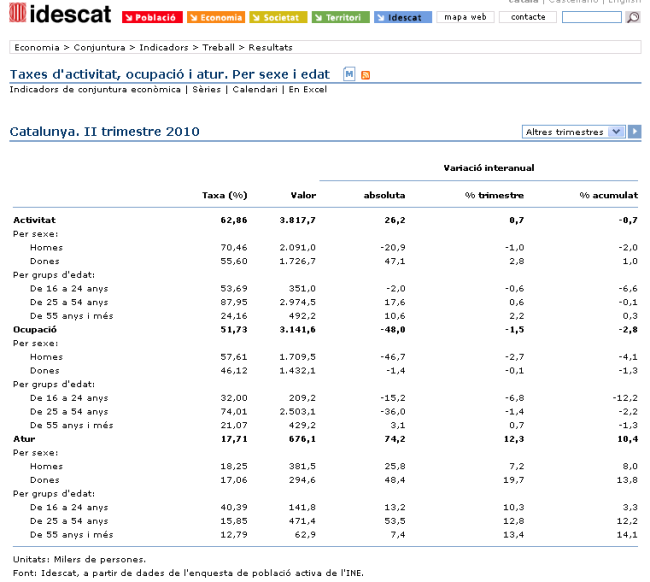Screen dimensions: 650x582
Task: Click Treball in the breadcrumb
Action: click(x=218, y=47)
